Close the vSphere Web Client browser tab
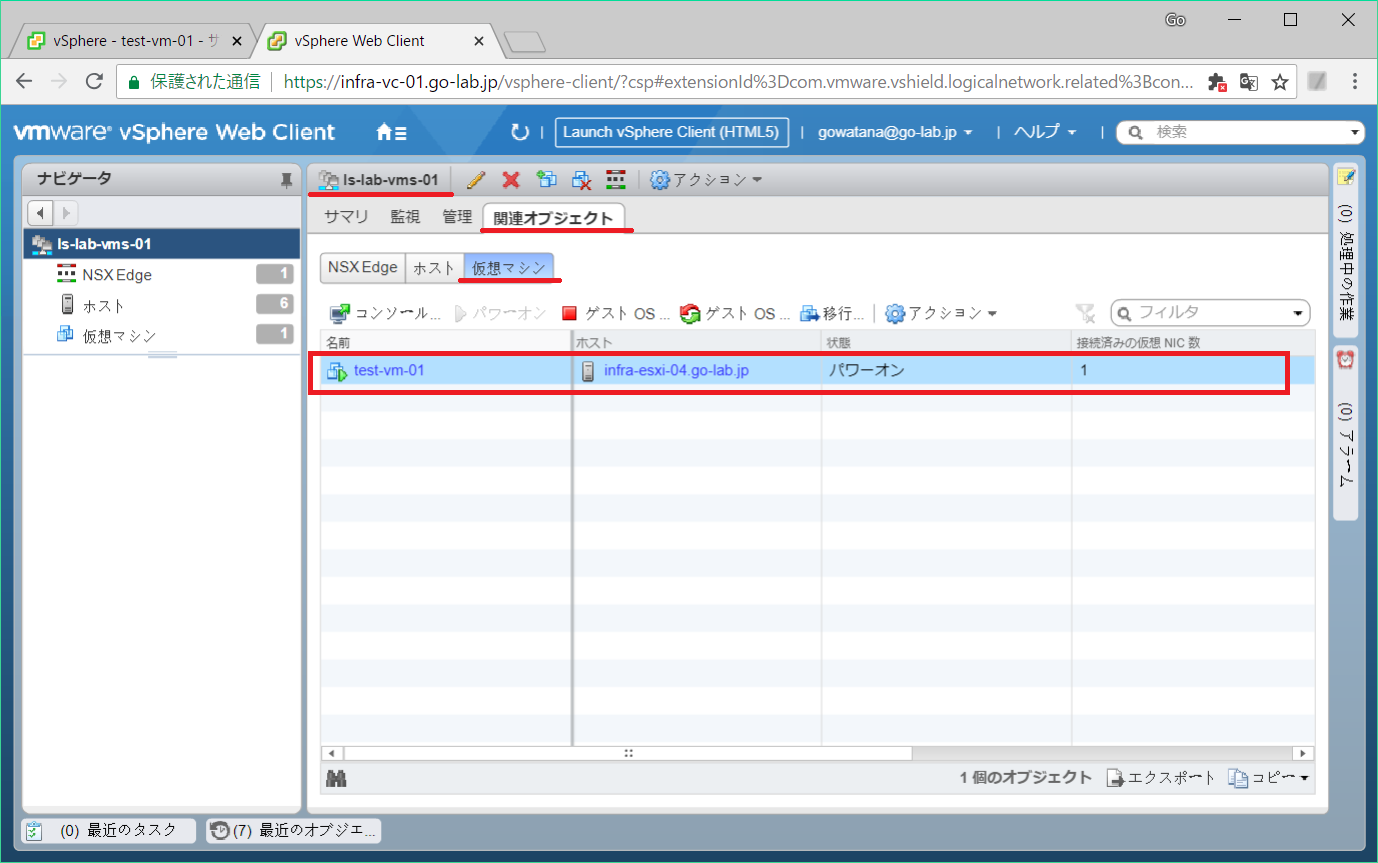This screenshot has height=863, width=1378. coord(478,41)
